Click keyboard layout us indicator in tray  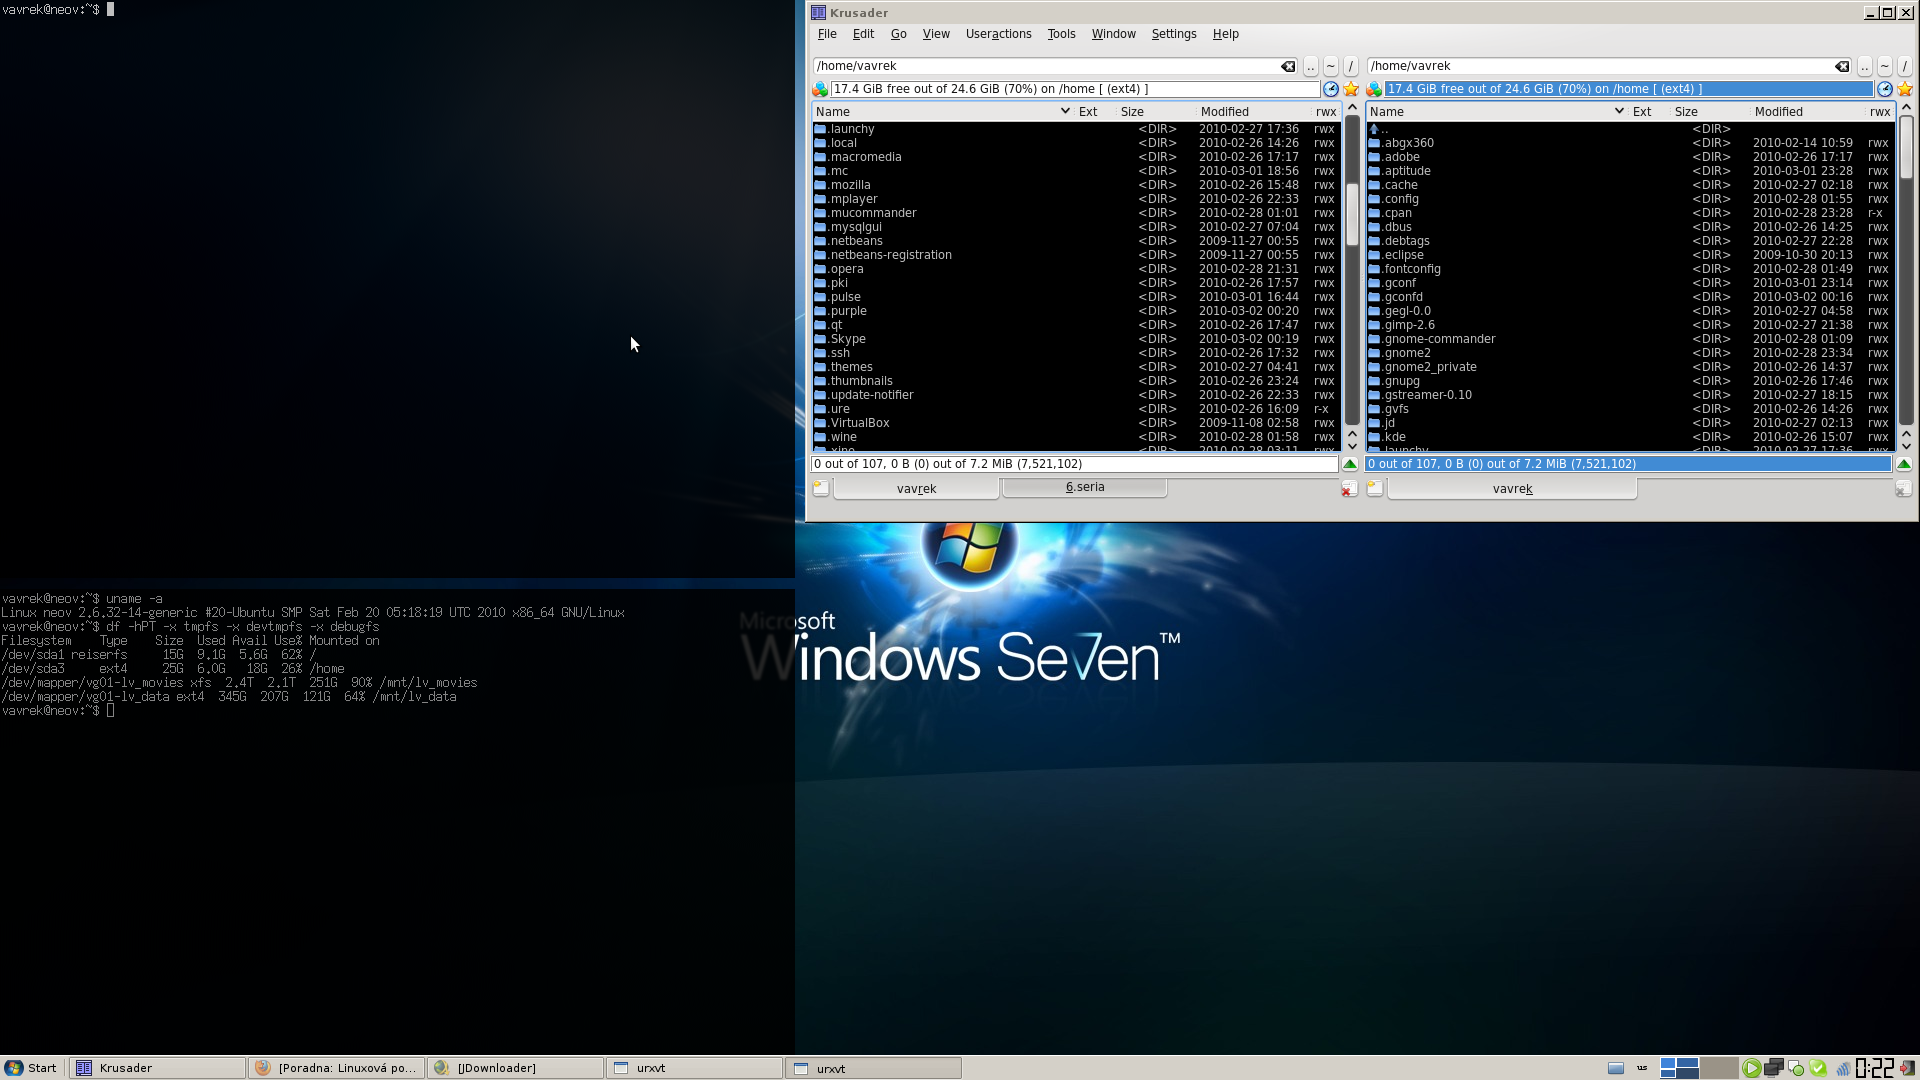pos(1642,1068)
